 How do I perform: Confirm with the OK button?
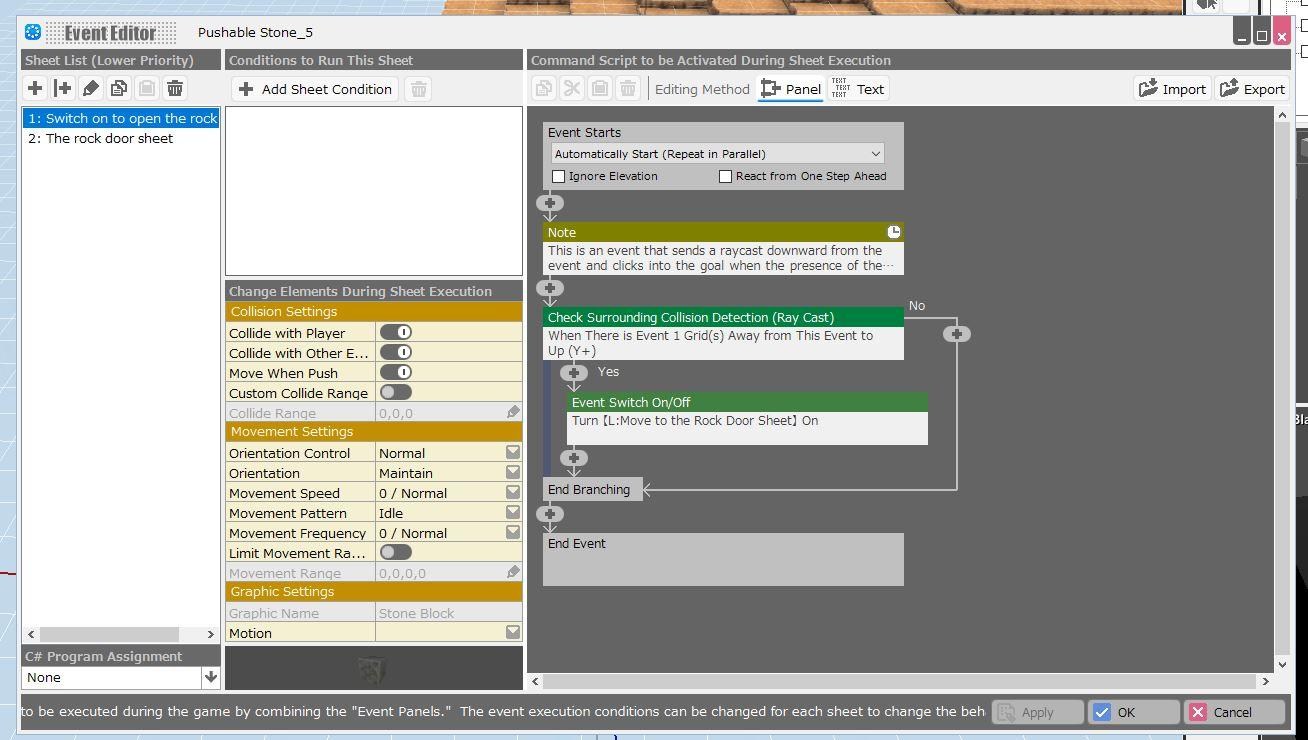[x=1134, y=712]
